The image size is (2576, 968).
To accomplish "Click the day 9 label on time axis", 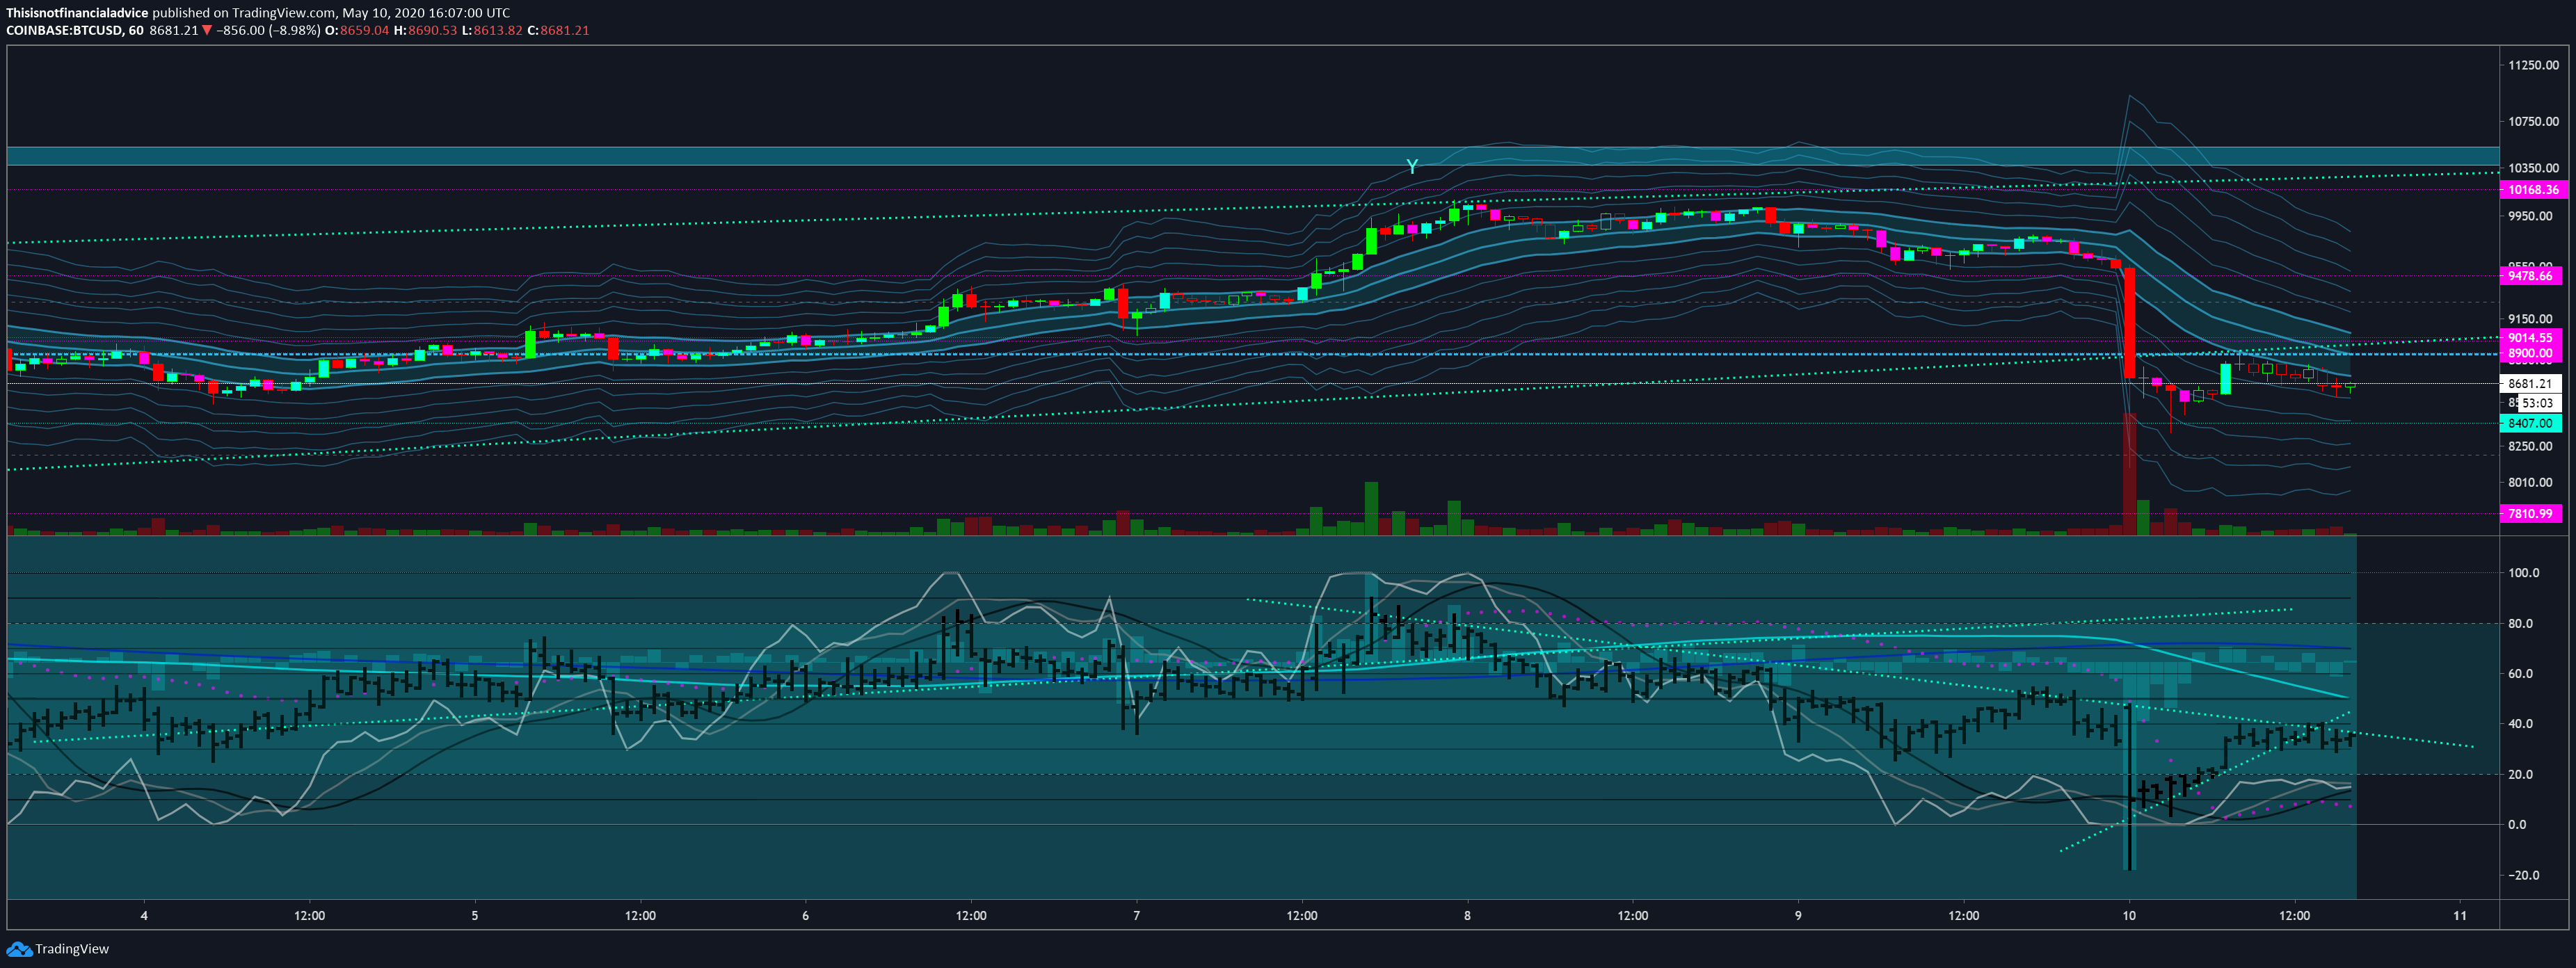I will 1799,916.
